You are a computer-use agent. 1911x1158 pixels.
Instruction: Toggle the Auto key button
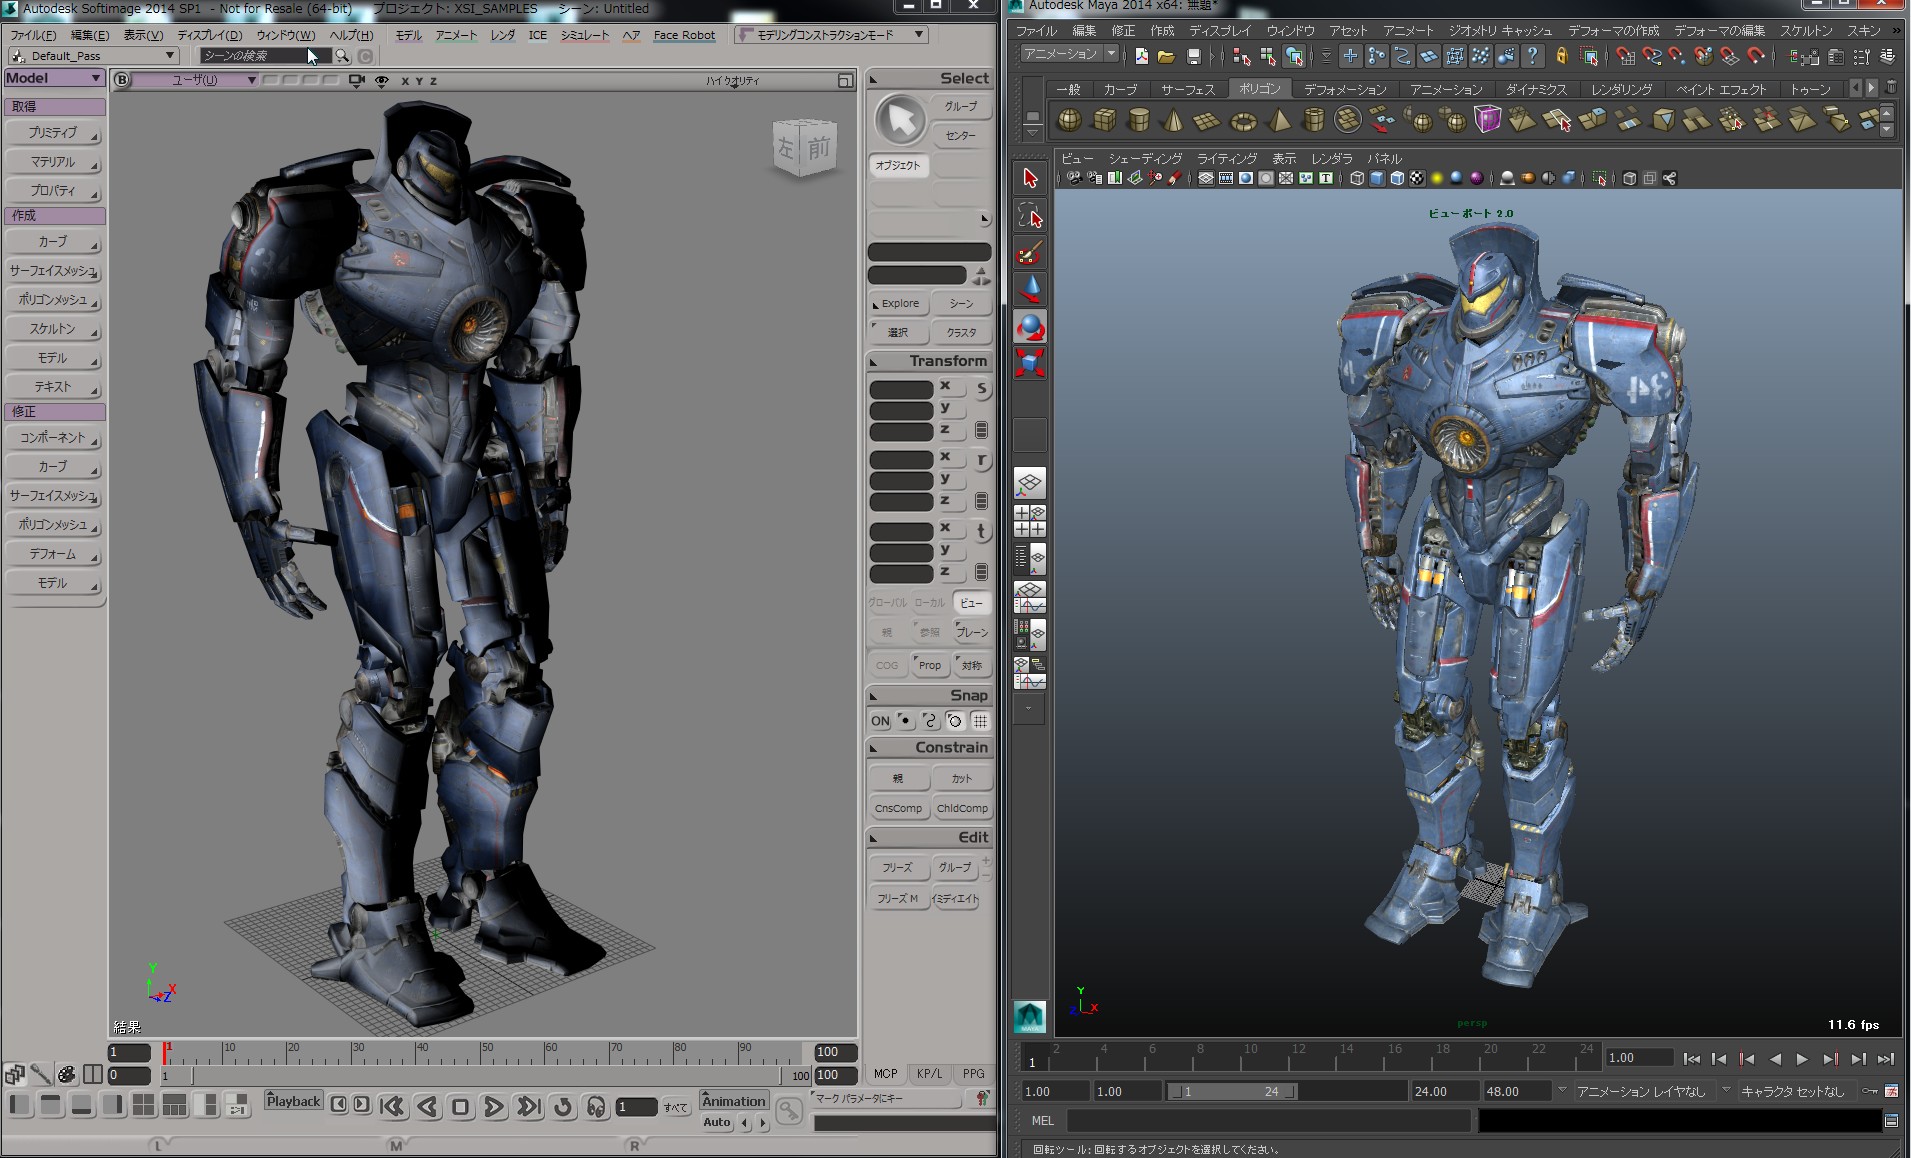(717, 1123)
